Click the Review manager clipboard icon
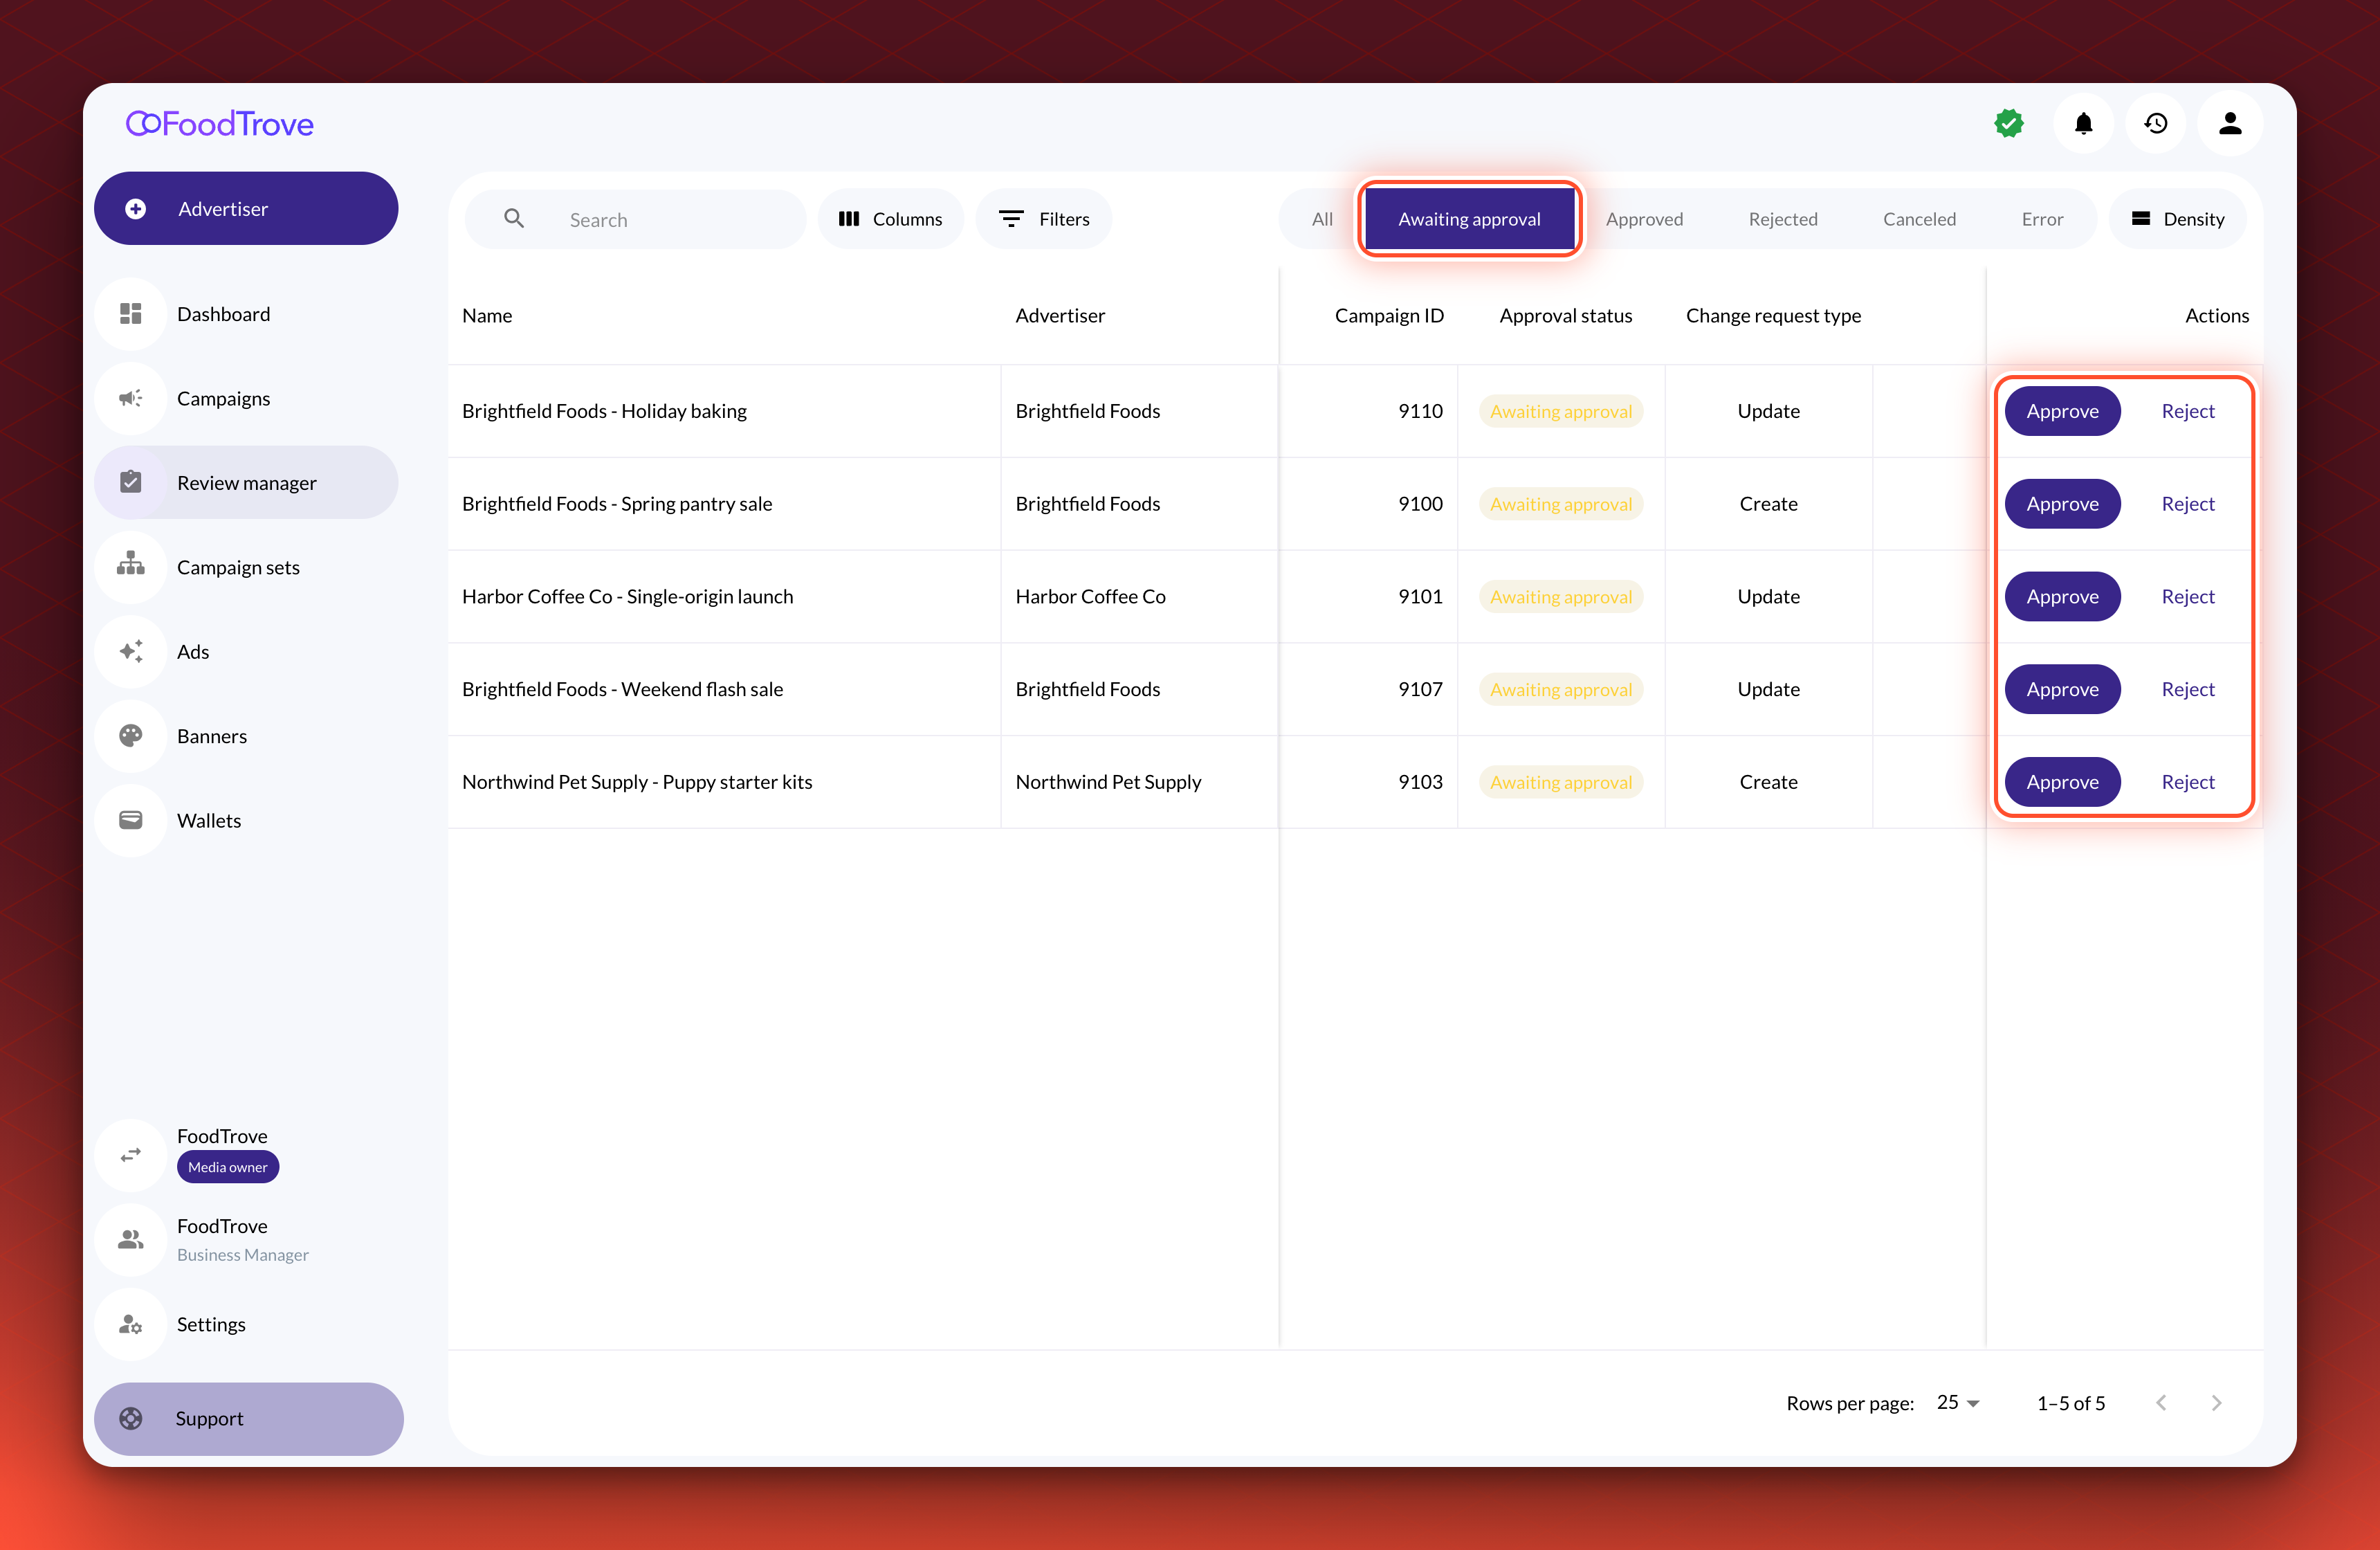Screen dimensions: 2380x1550 [x=130, y=482]
